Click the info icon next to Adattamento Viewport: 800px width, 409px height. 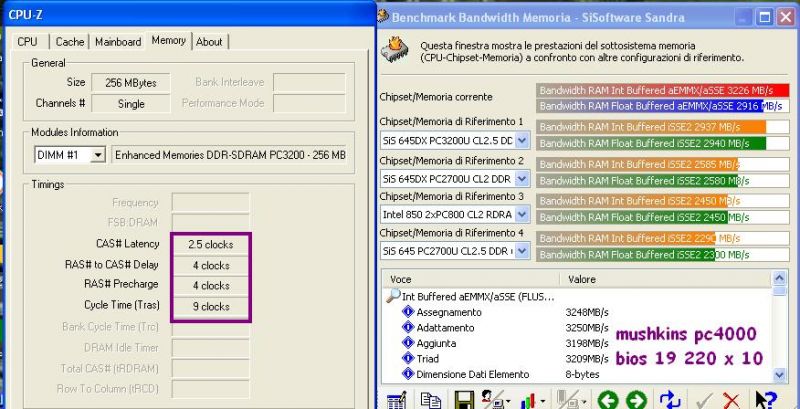(408, 327)
